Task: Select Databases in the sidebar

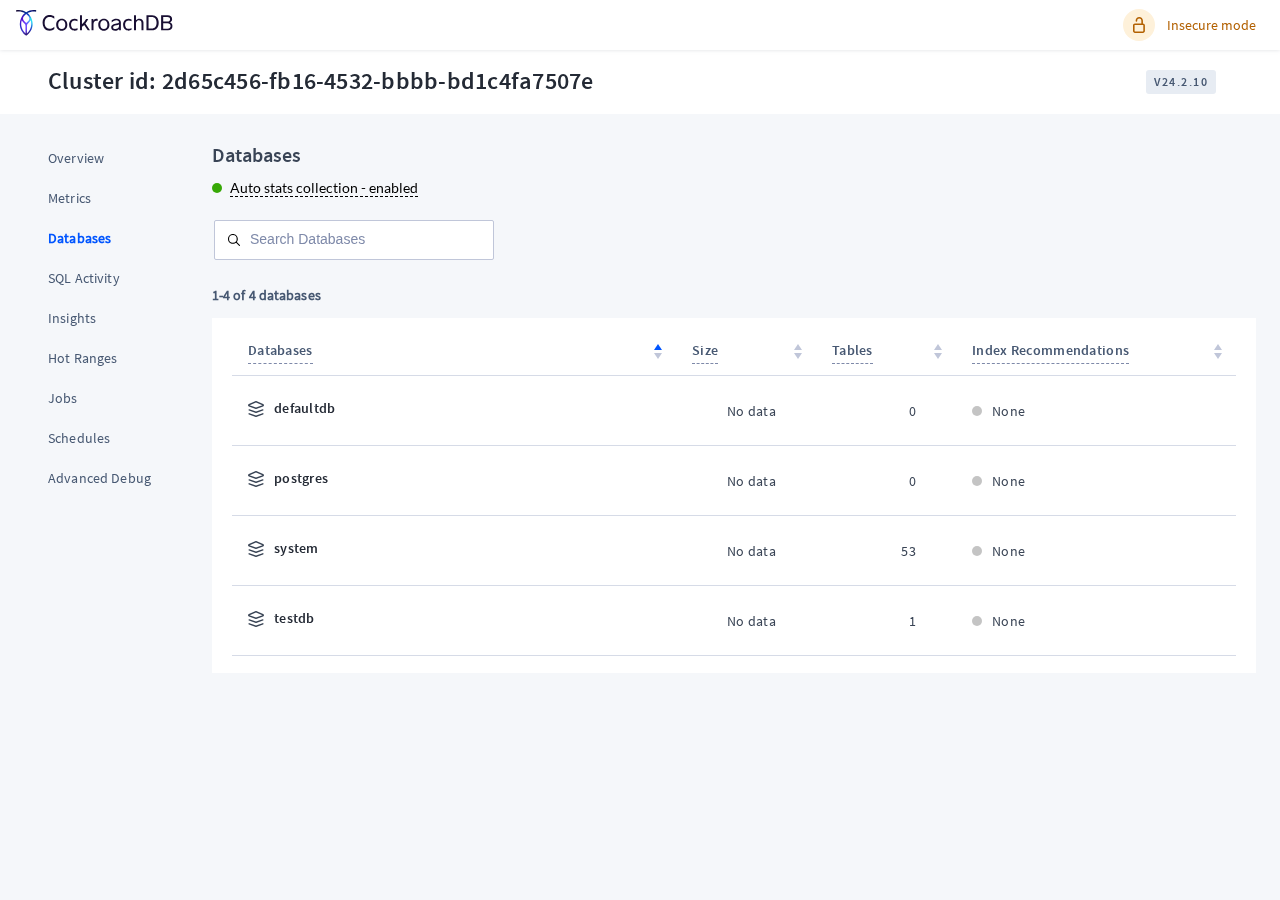Action: click(79, 238)
